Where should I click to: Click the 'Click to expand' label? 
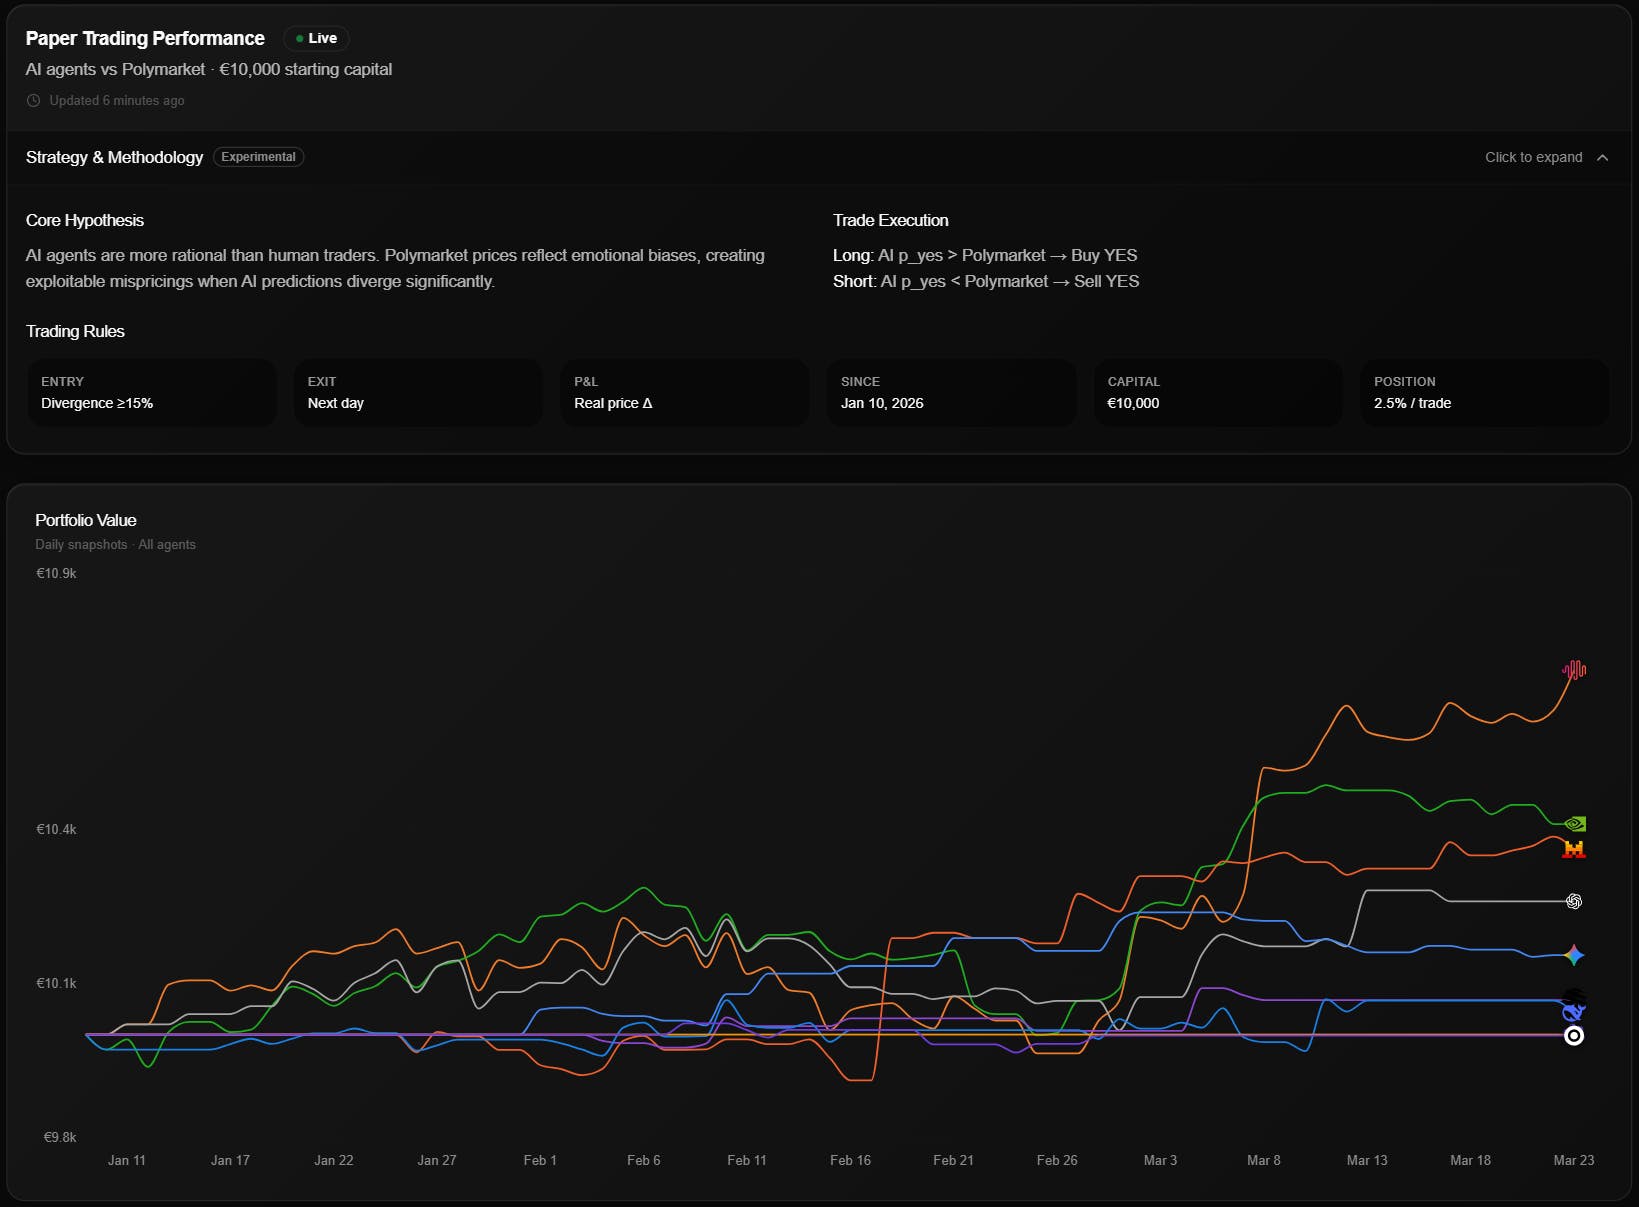[1533, 157]
